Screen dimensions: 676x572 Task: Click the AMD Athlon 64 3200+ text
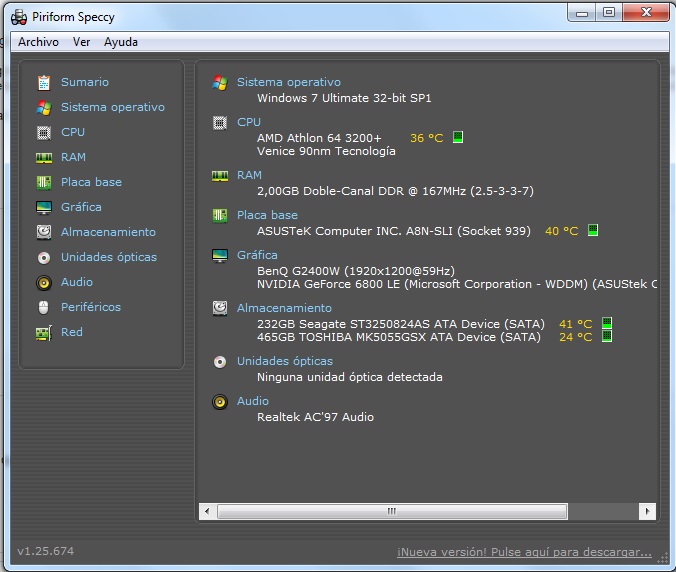tap(319, 138)
